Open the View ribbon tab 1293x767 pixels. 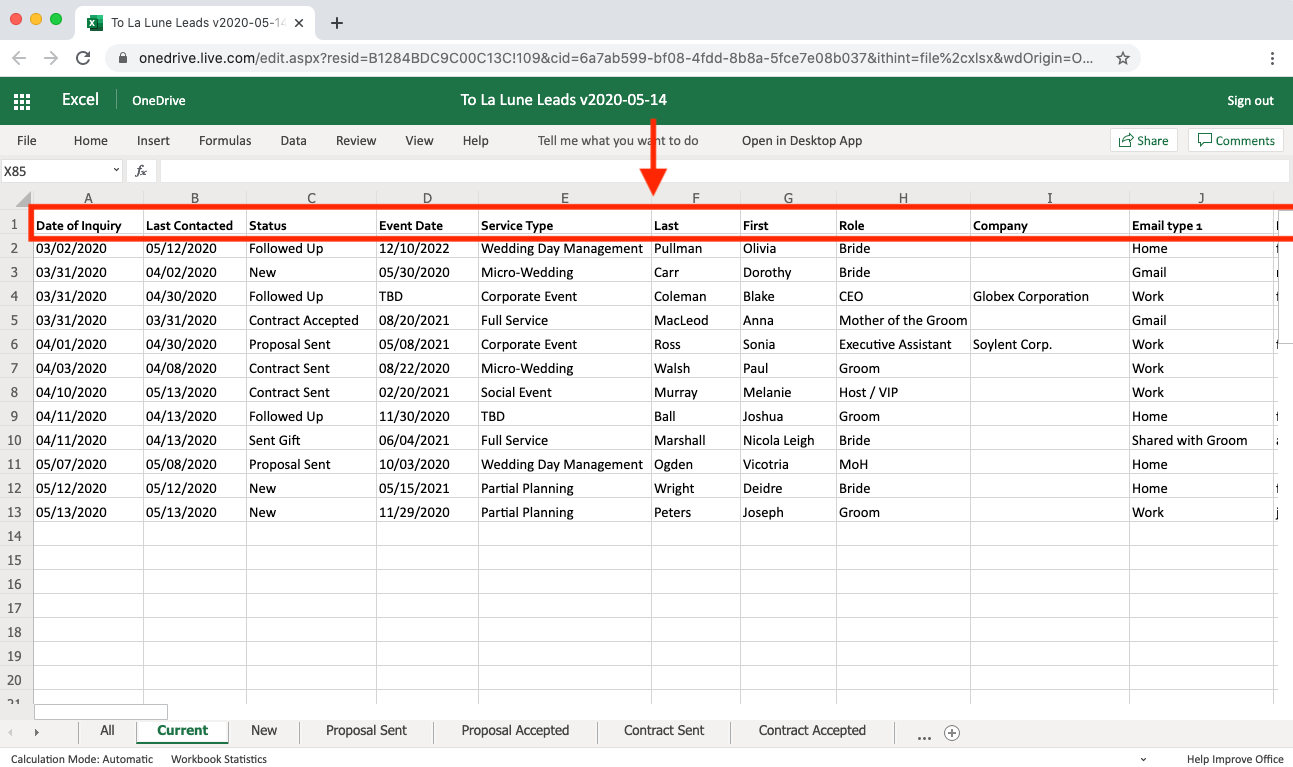[419, 141]
